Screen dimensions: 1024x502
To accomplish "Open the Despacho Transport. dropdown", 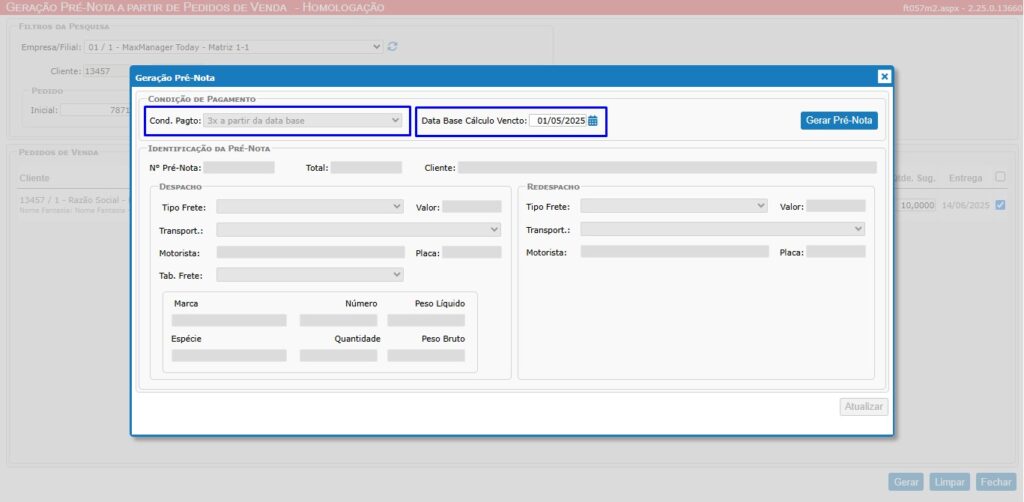I will click(x=359, y=230).
